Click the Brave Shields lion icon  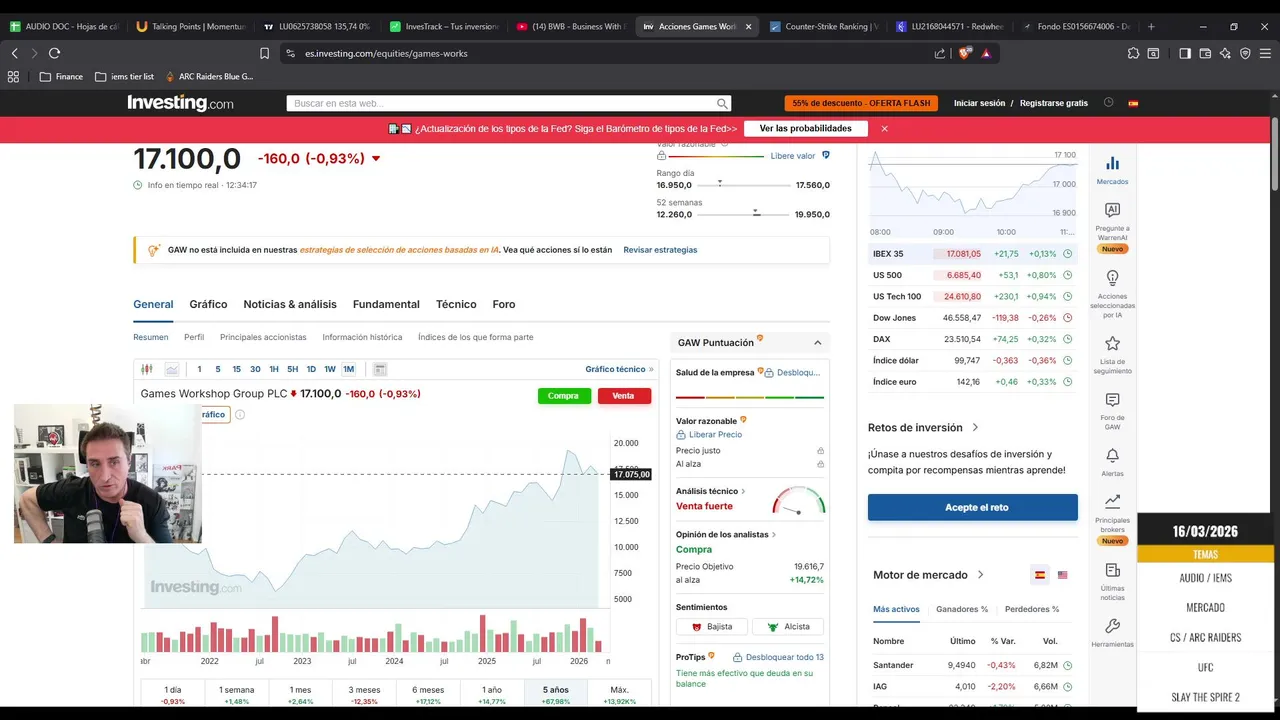coord(964,53)
